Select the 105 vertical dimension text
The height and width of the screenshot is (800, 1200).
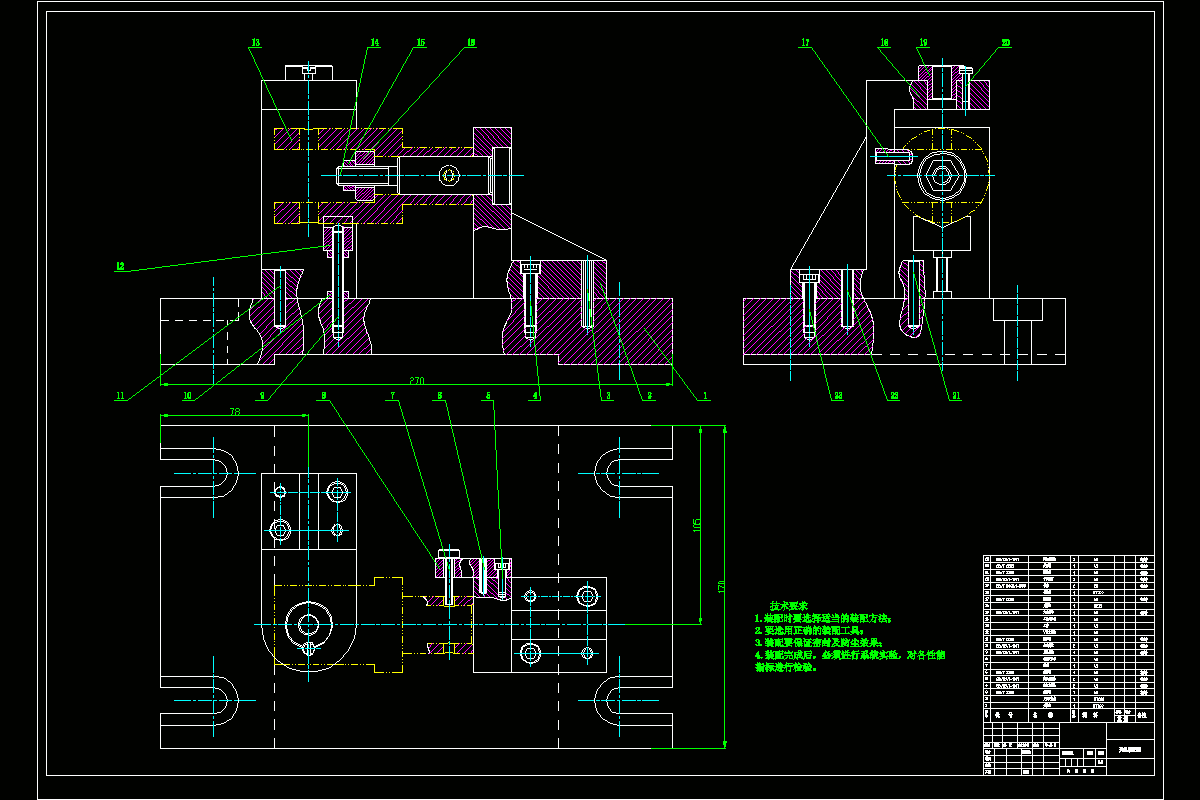696,524
